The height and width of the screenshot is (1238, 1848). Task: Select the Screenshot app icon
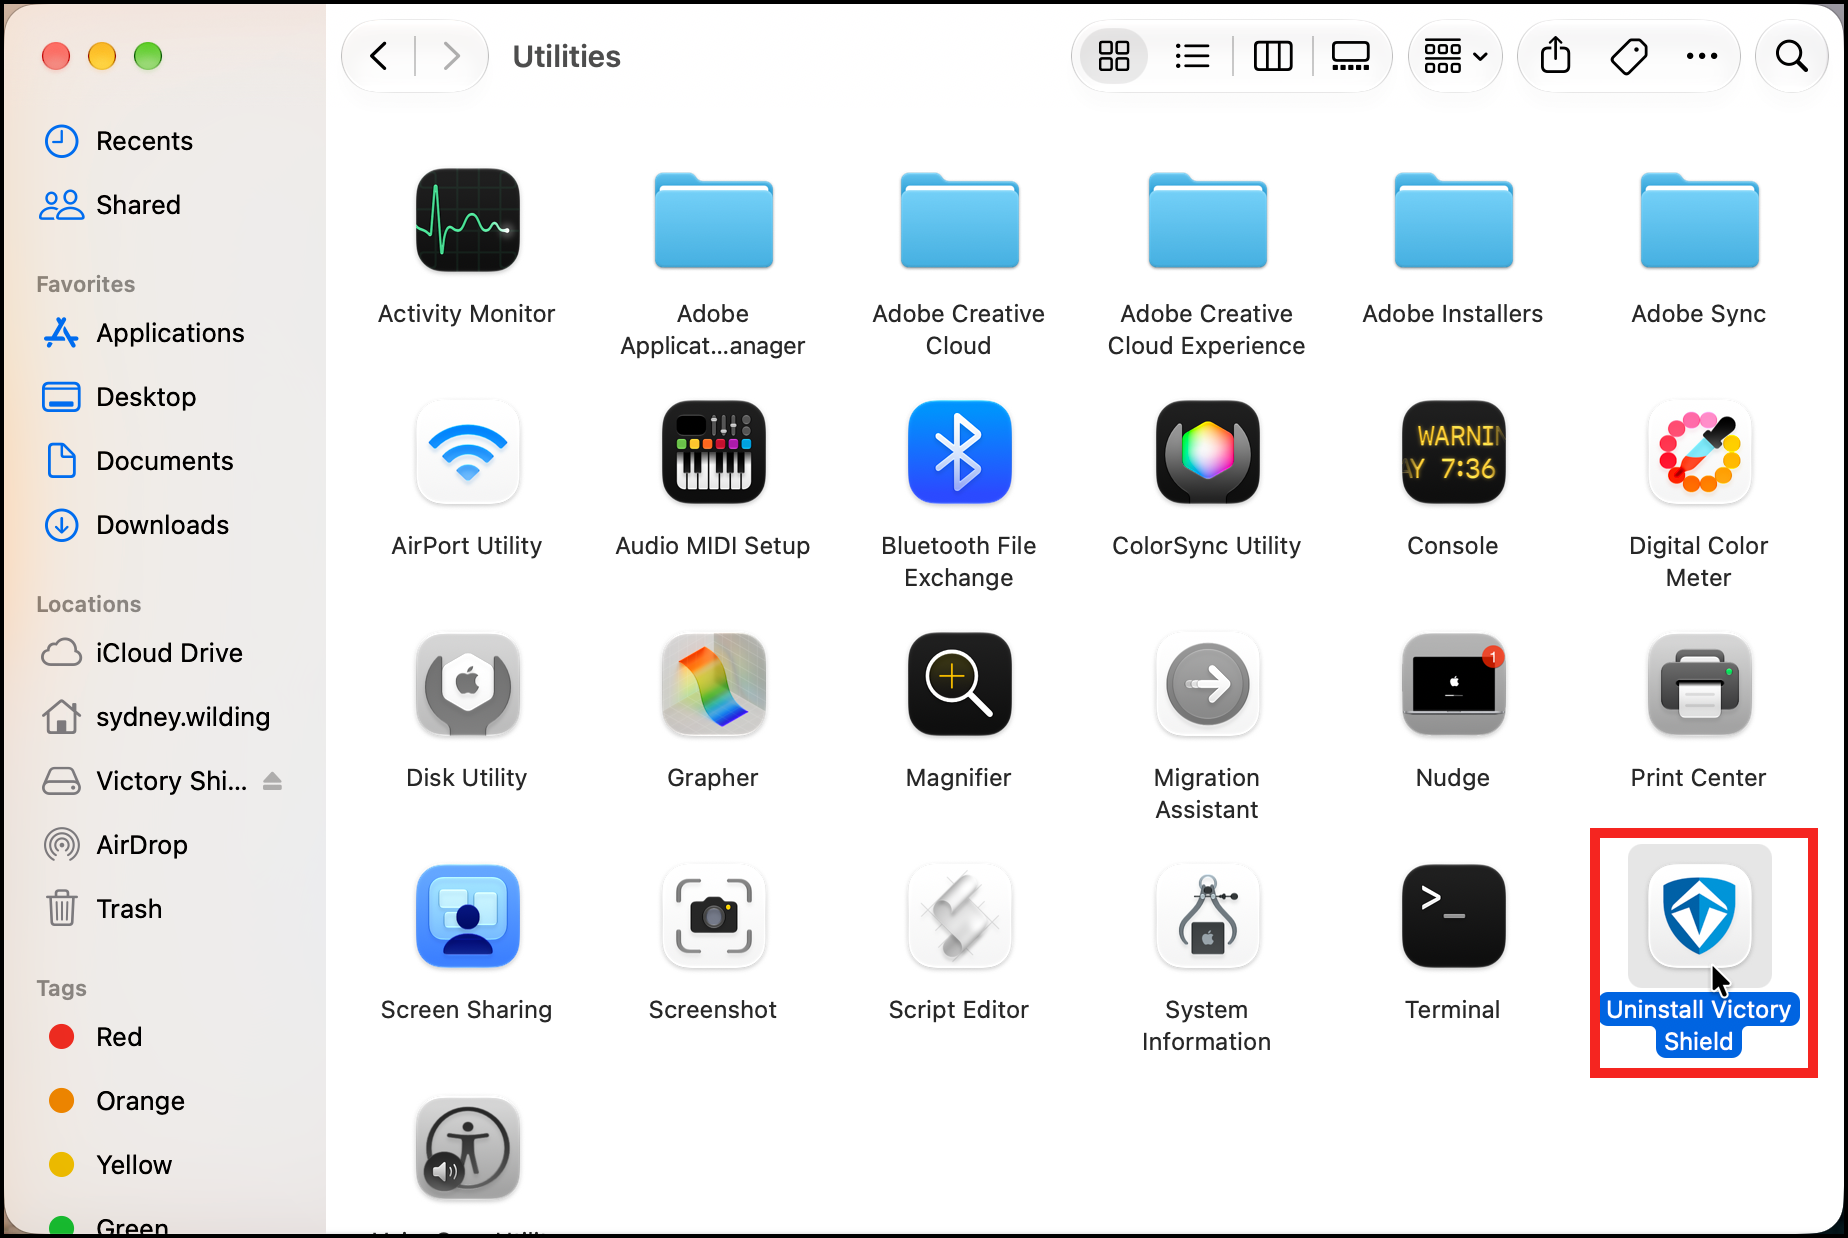tap(713, 916)
